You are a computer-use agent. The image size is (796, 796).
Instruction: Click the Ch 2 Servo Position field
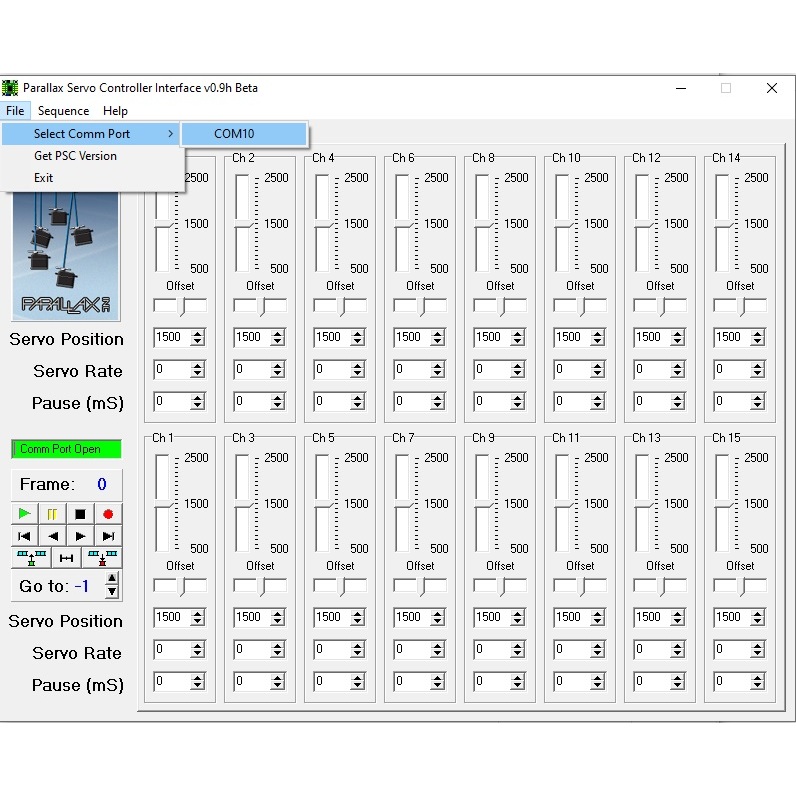coord(259,337)
